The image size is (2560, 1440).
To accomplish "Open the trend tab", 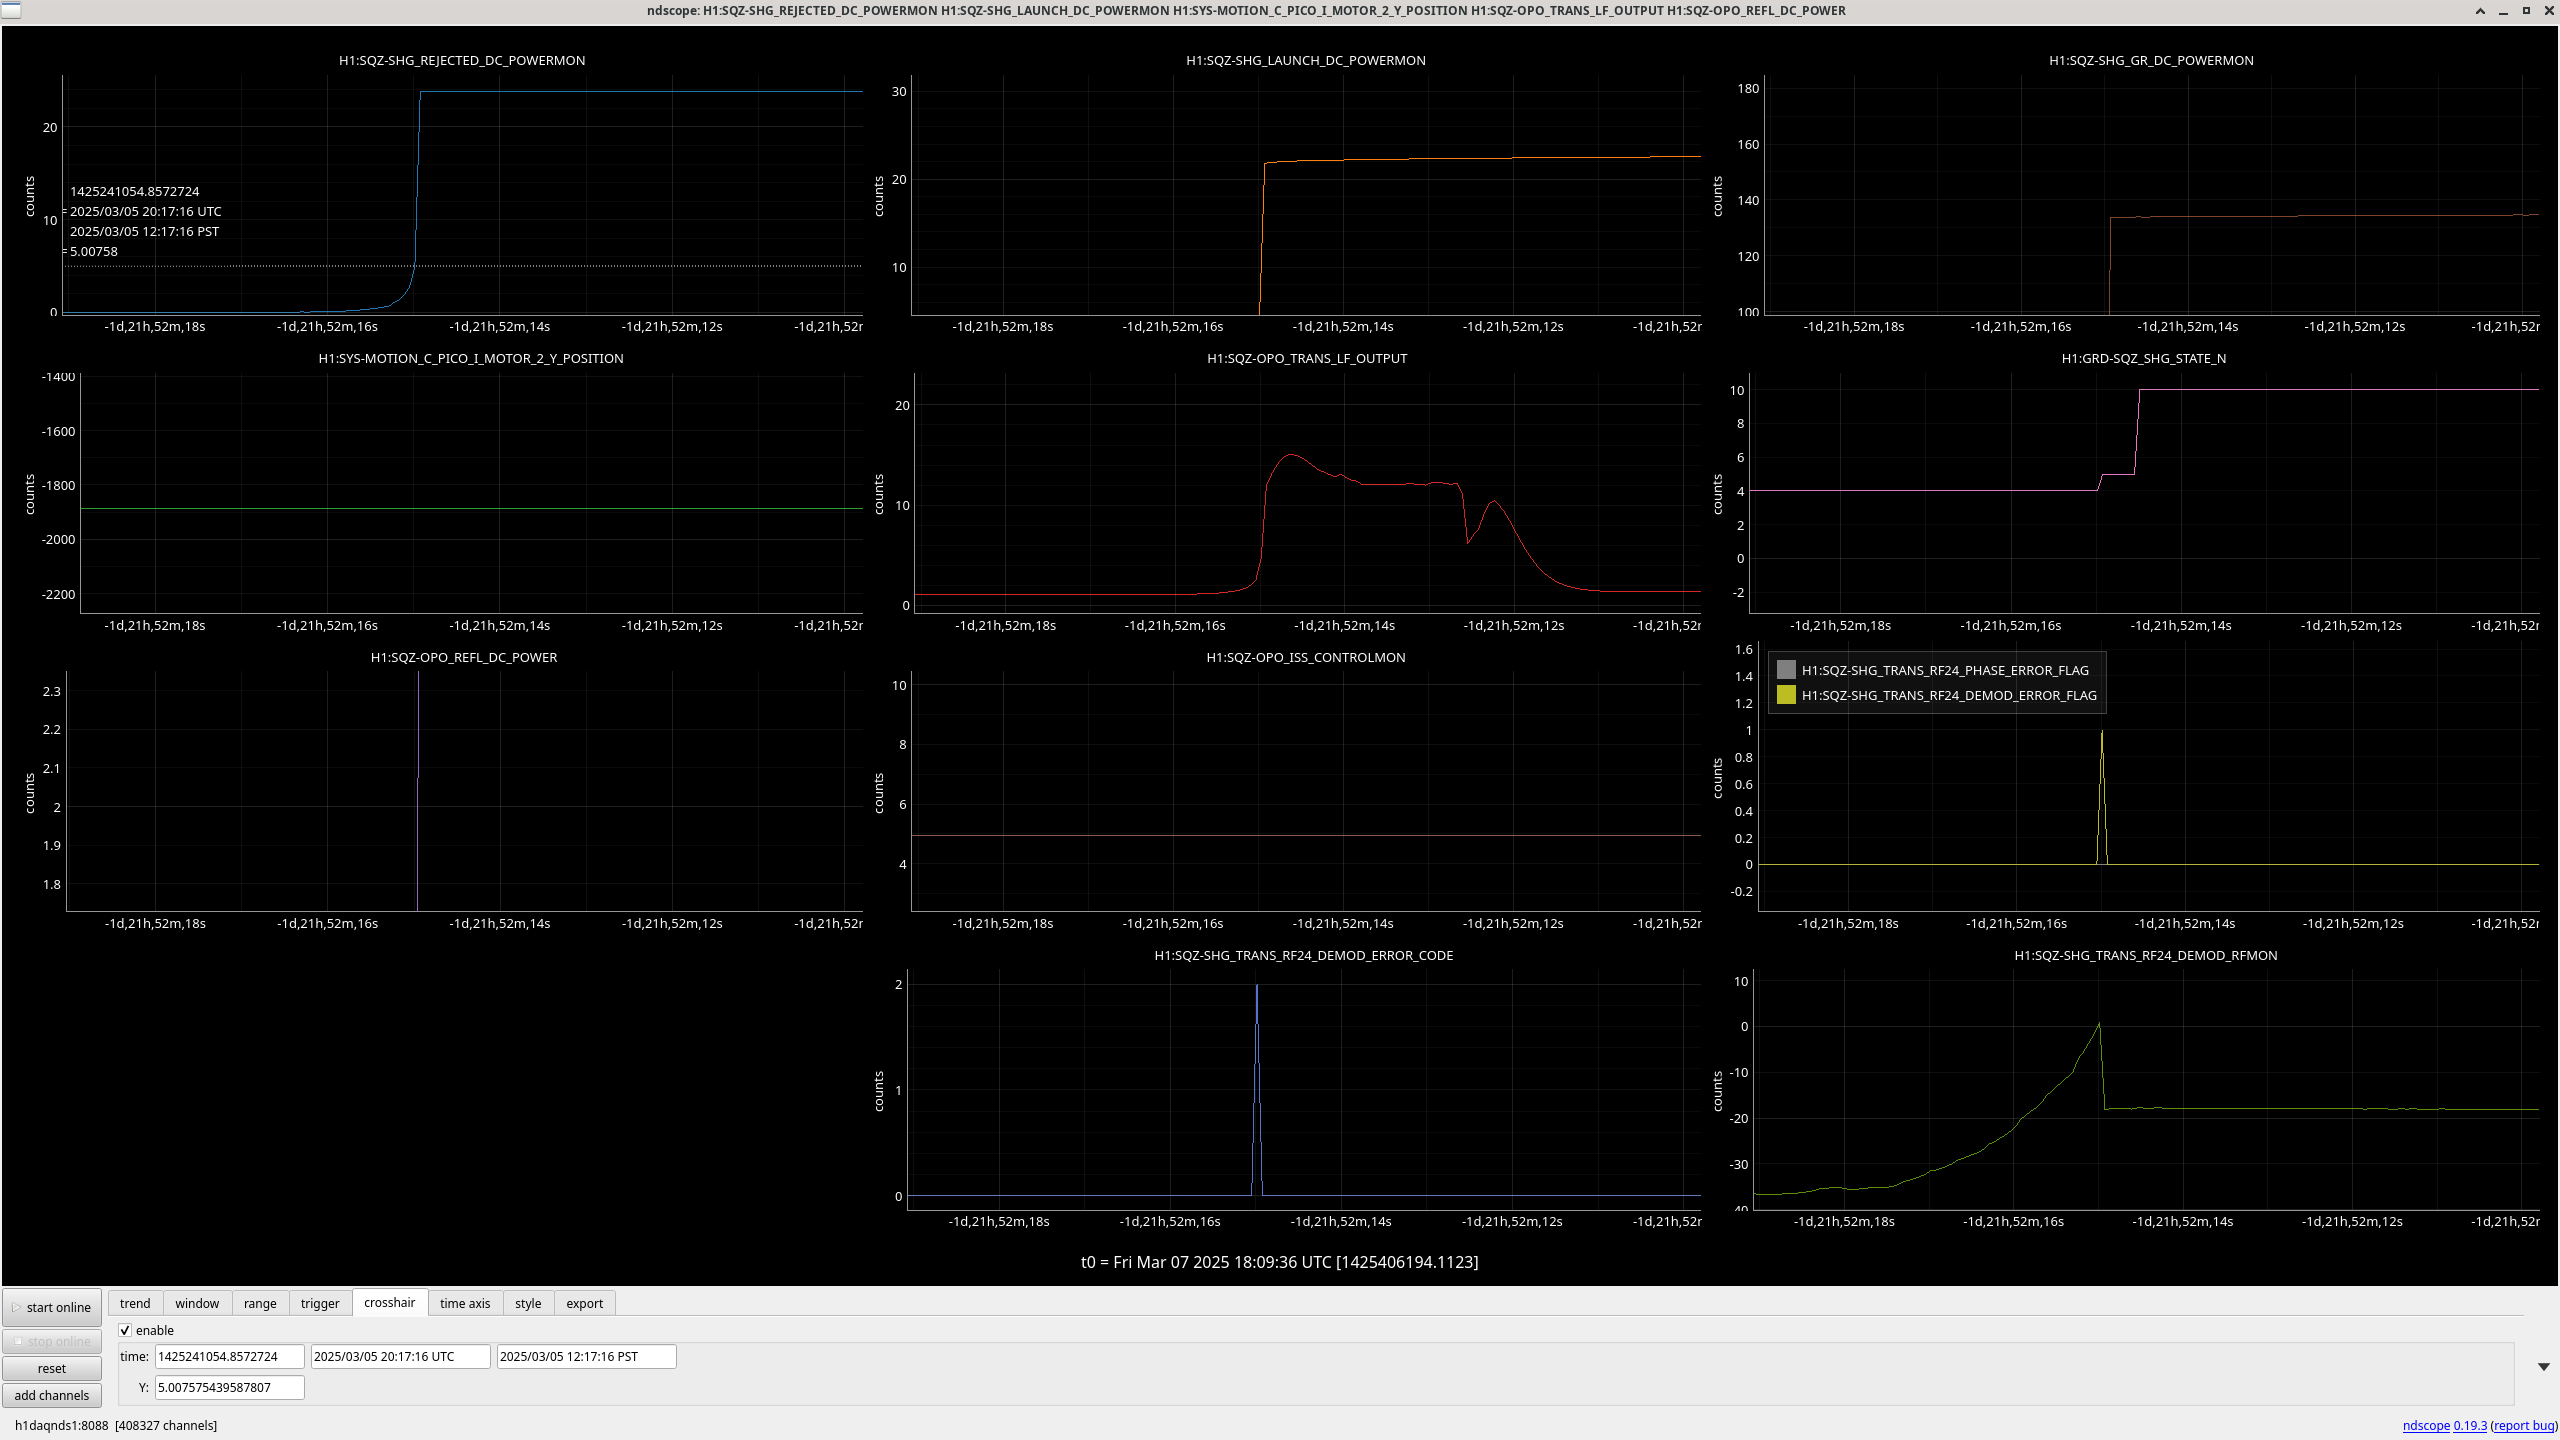I will (x=135, y=1303).
